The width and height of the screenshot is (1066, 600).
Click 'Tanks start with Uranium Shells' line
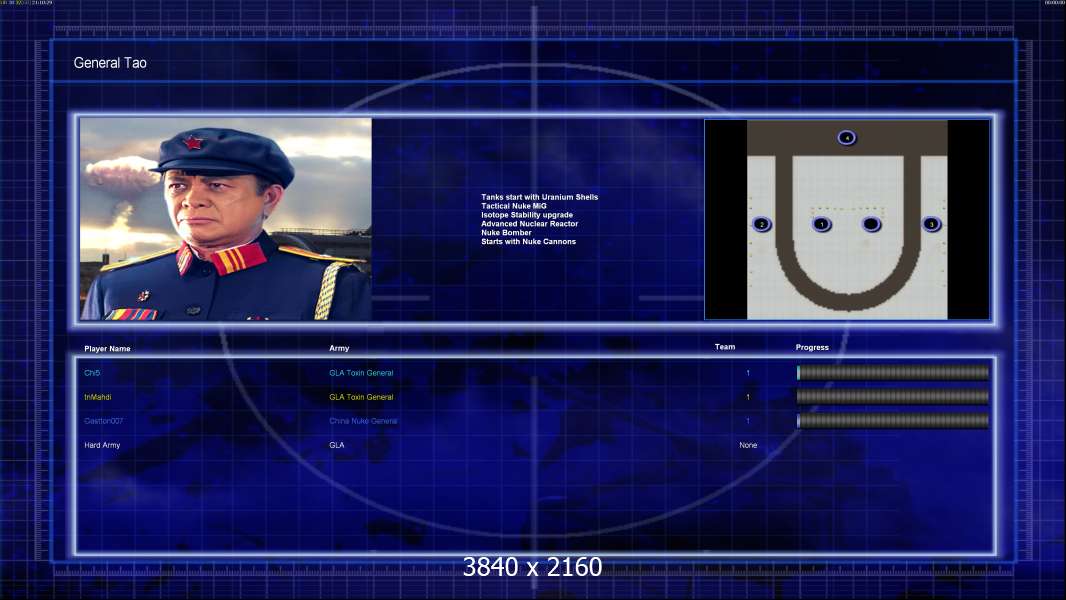pos(540,197)
